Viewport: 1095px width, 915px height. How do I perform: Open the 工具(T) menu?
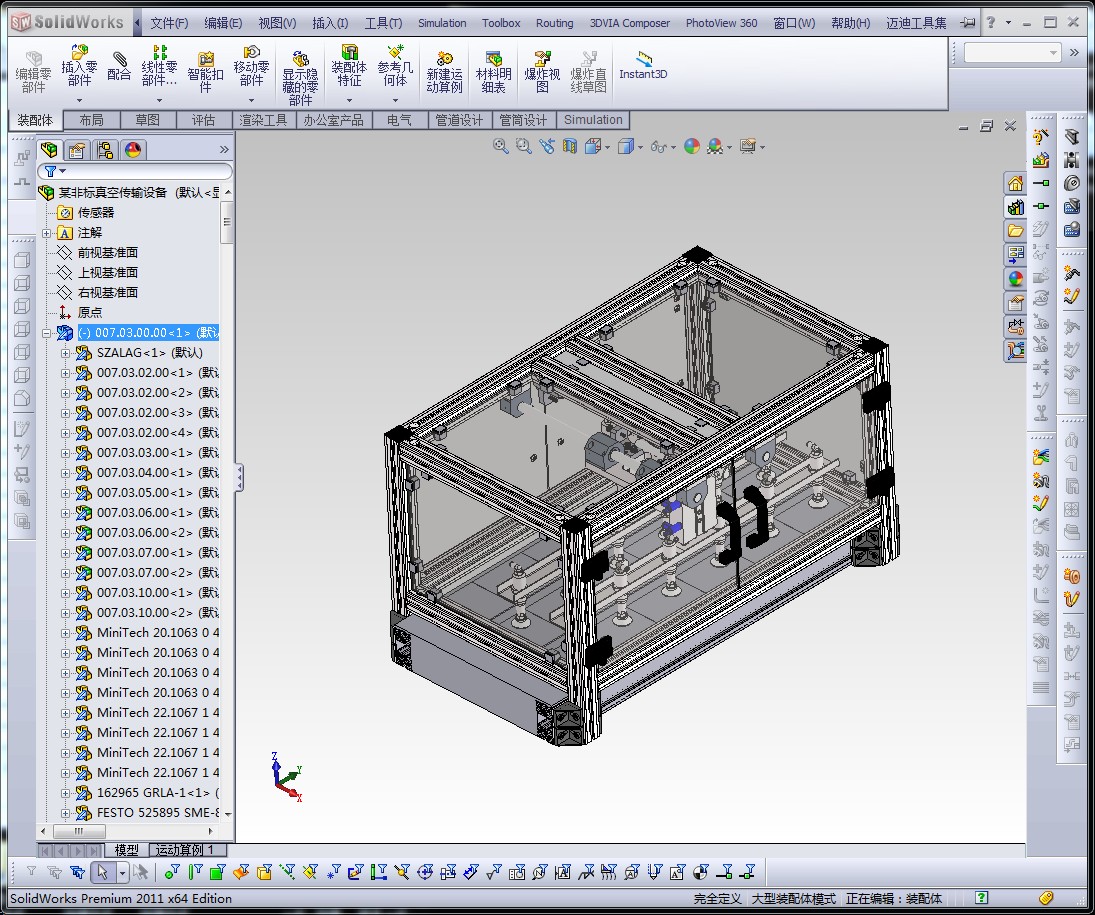tap(383, 23)
